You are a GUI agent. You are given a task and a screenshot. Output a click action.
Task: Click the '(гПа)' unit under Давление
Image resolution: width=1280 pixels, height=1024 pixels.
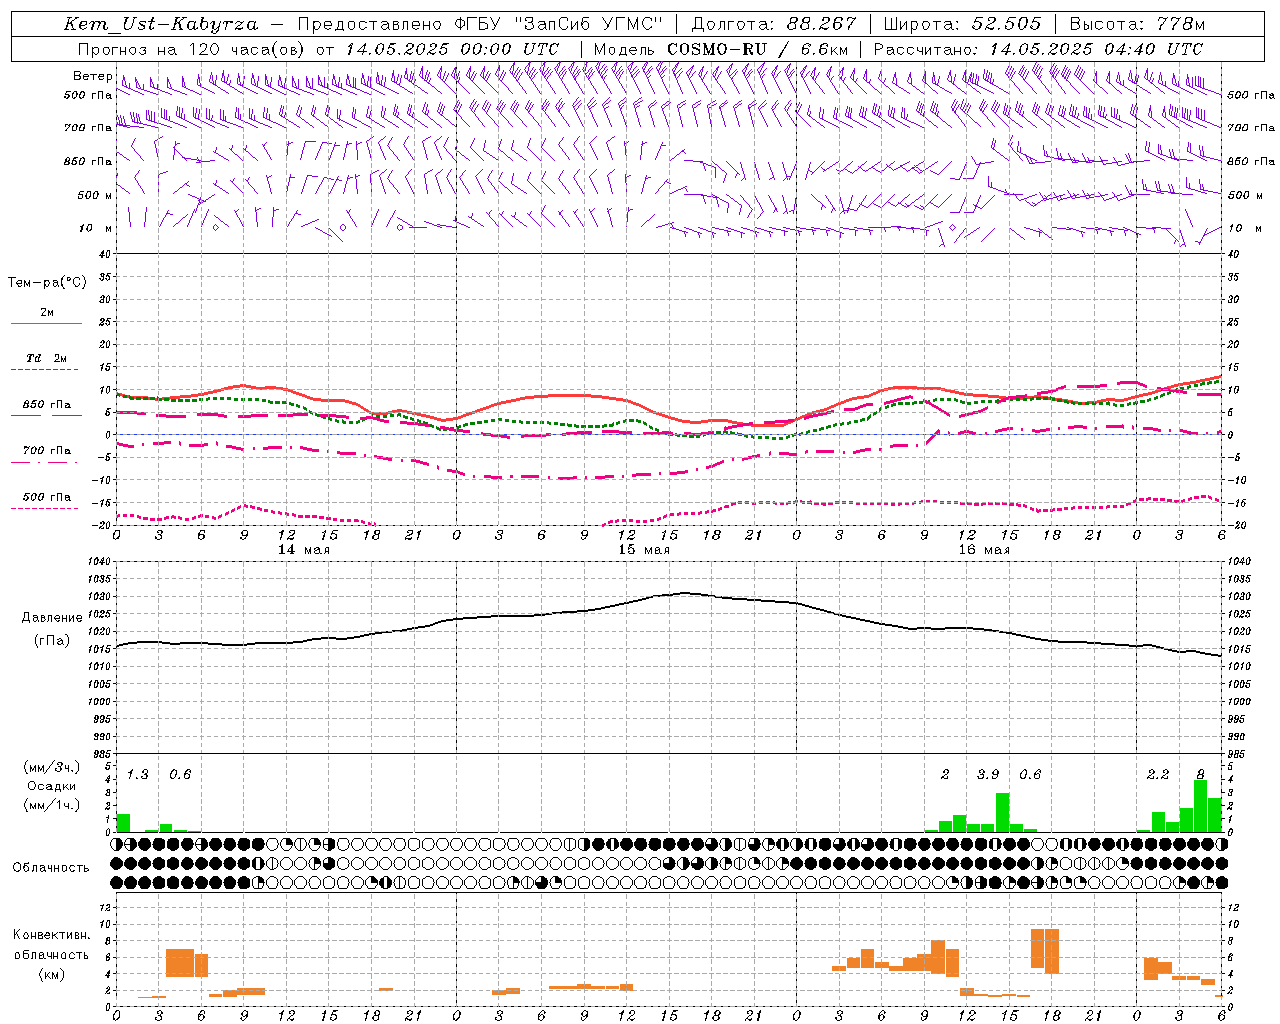pyautogui.click(x=52, y=641)
